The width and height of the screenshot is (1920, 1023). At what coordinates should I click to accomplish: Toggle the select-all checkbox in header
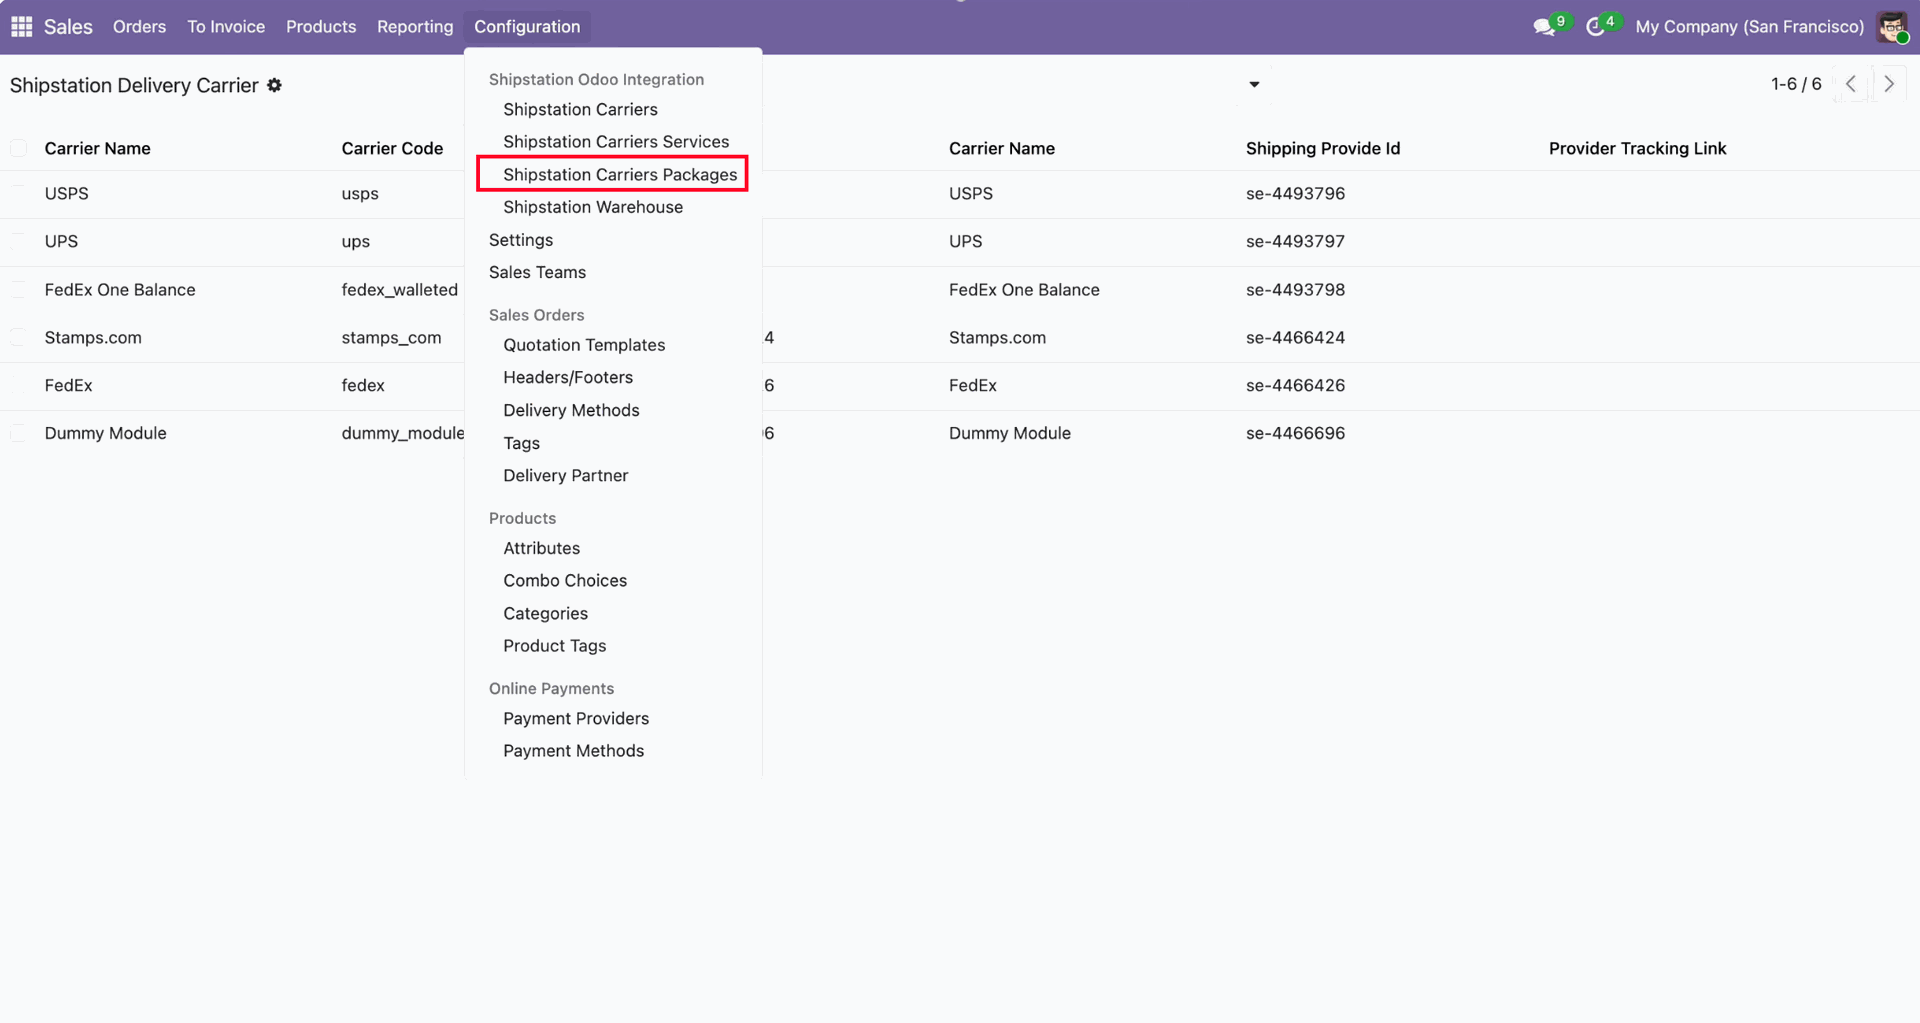19,149
